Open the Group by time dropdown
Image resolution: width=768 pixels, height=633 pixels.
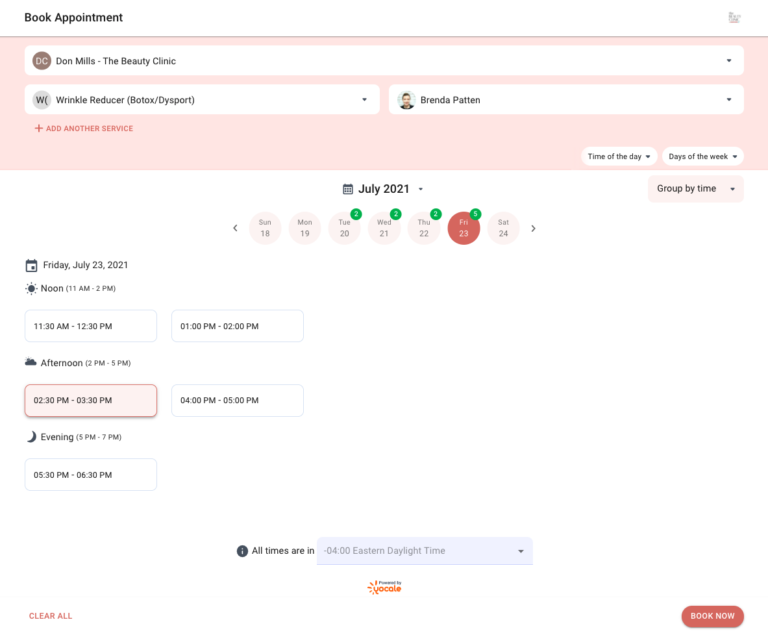pyautogui.click(x=696, y=189)
